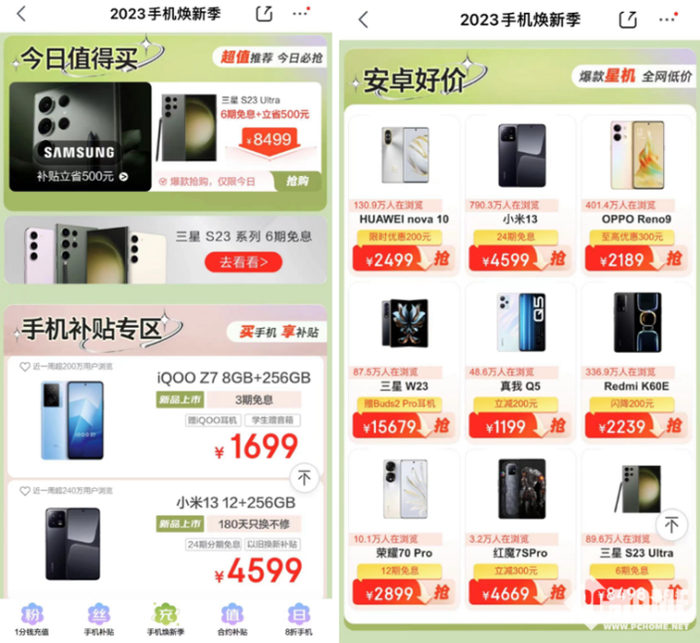
Task: Open the three-dot menu on right screen
Action: [668, 19]
